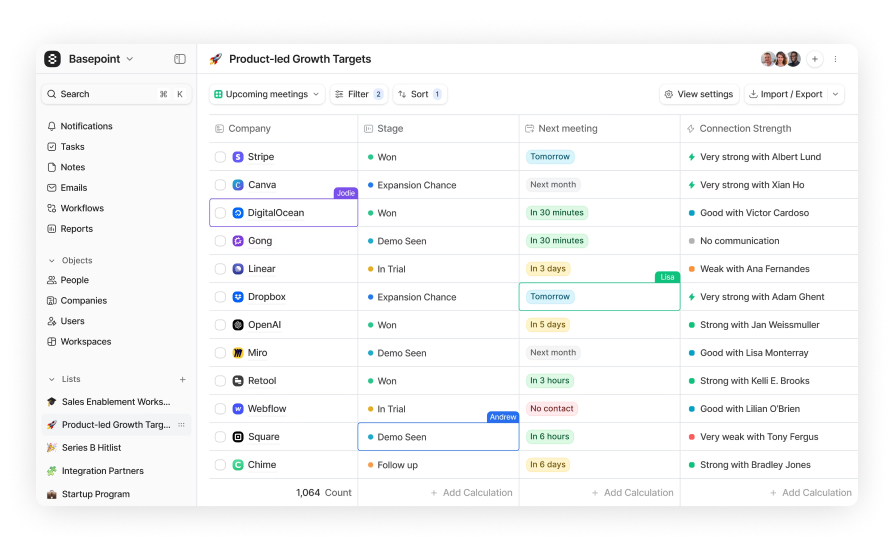
Task: Click the rocket icon beside list title
Action: point(215,59)
